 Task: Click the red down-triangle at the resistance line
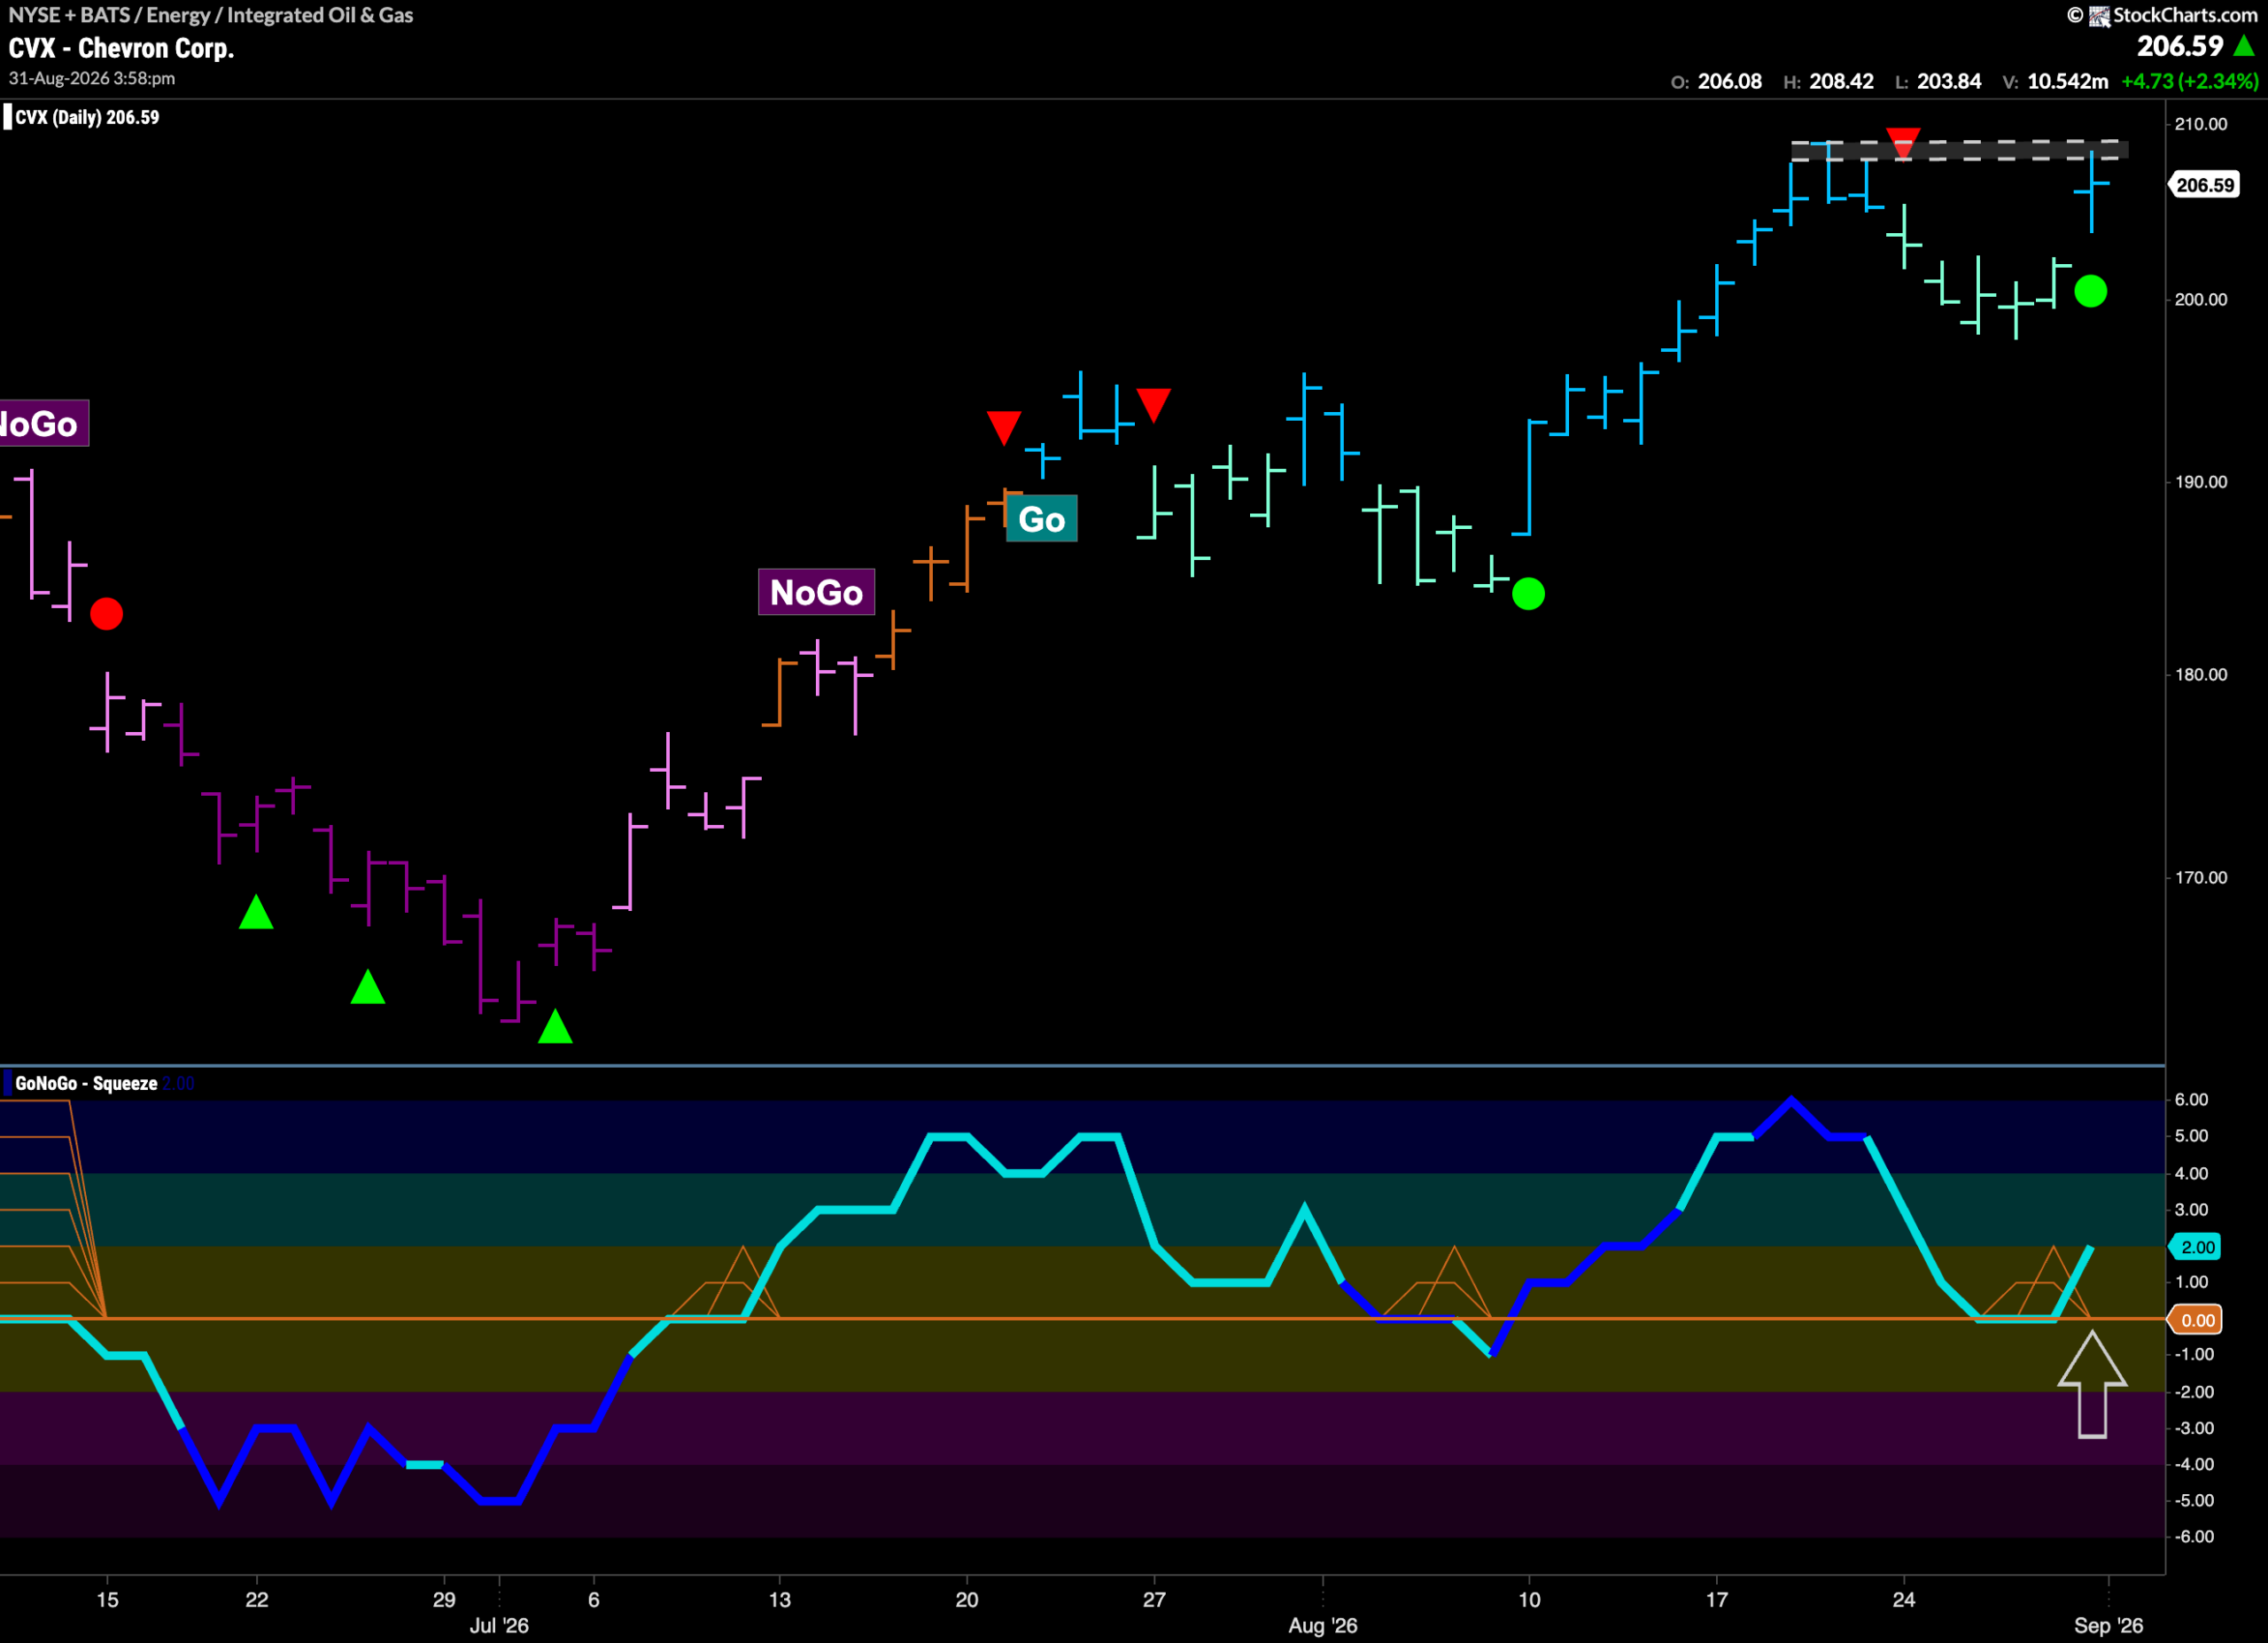point(1902,142)
